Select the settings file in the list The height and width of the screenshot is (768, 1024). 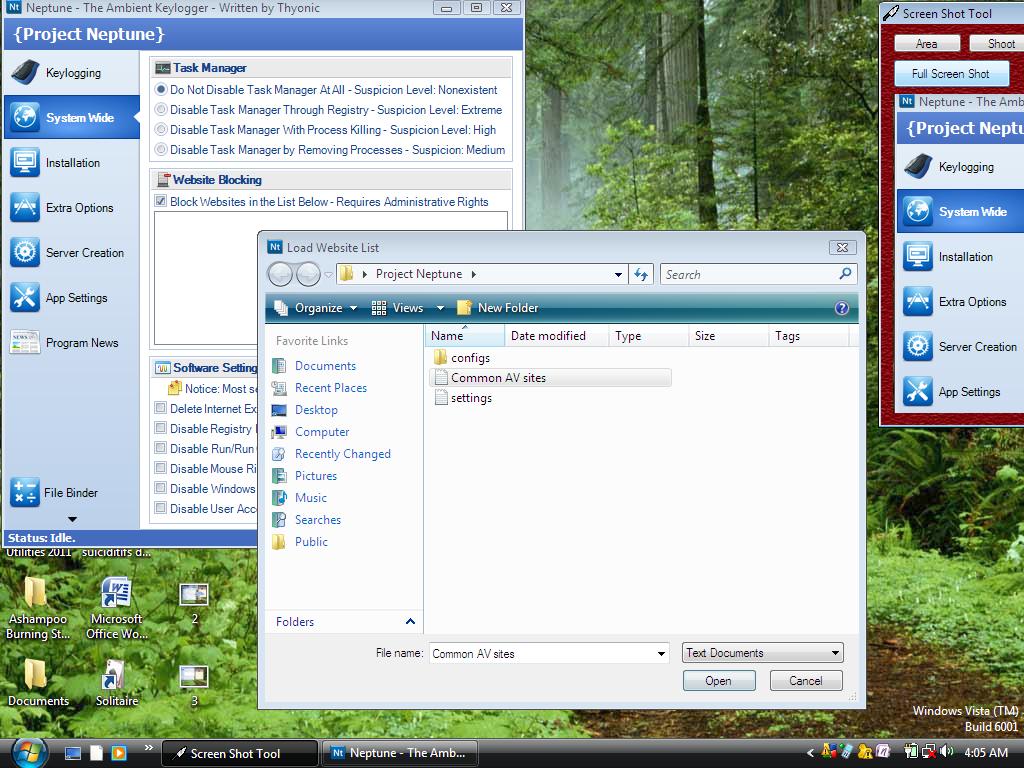click(463, 398)
